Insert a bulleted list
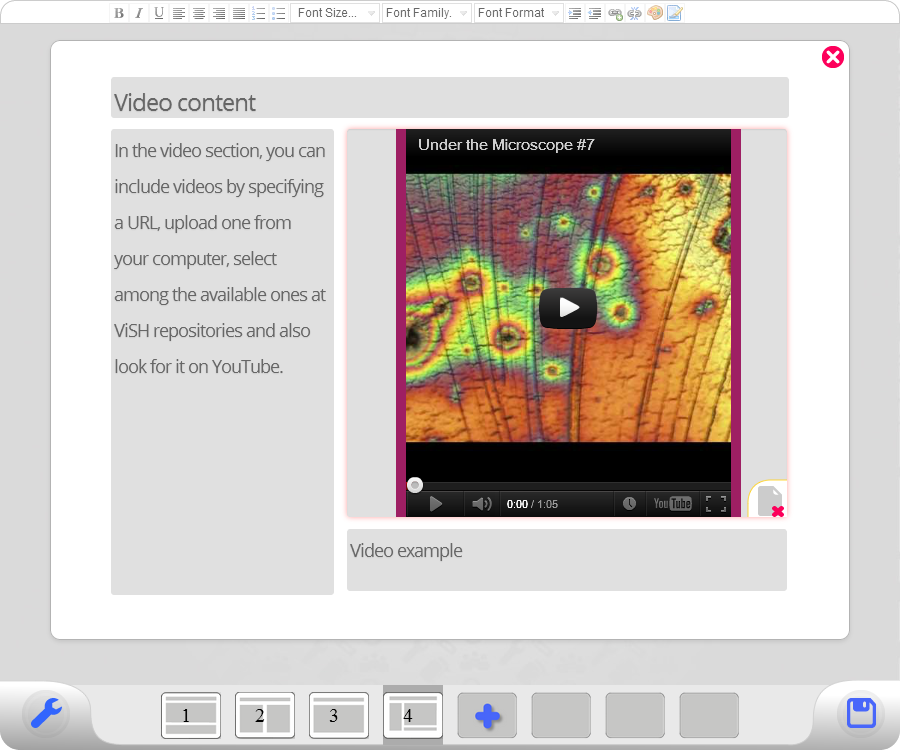This screenshot has height=750, width=900. tap(279, 13)
